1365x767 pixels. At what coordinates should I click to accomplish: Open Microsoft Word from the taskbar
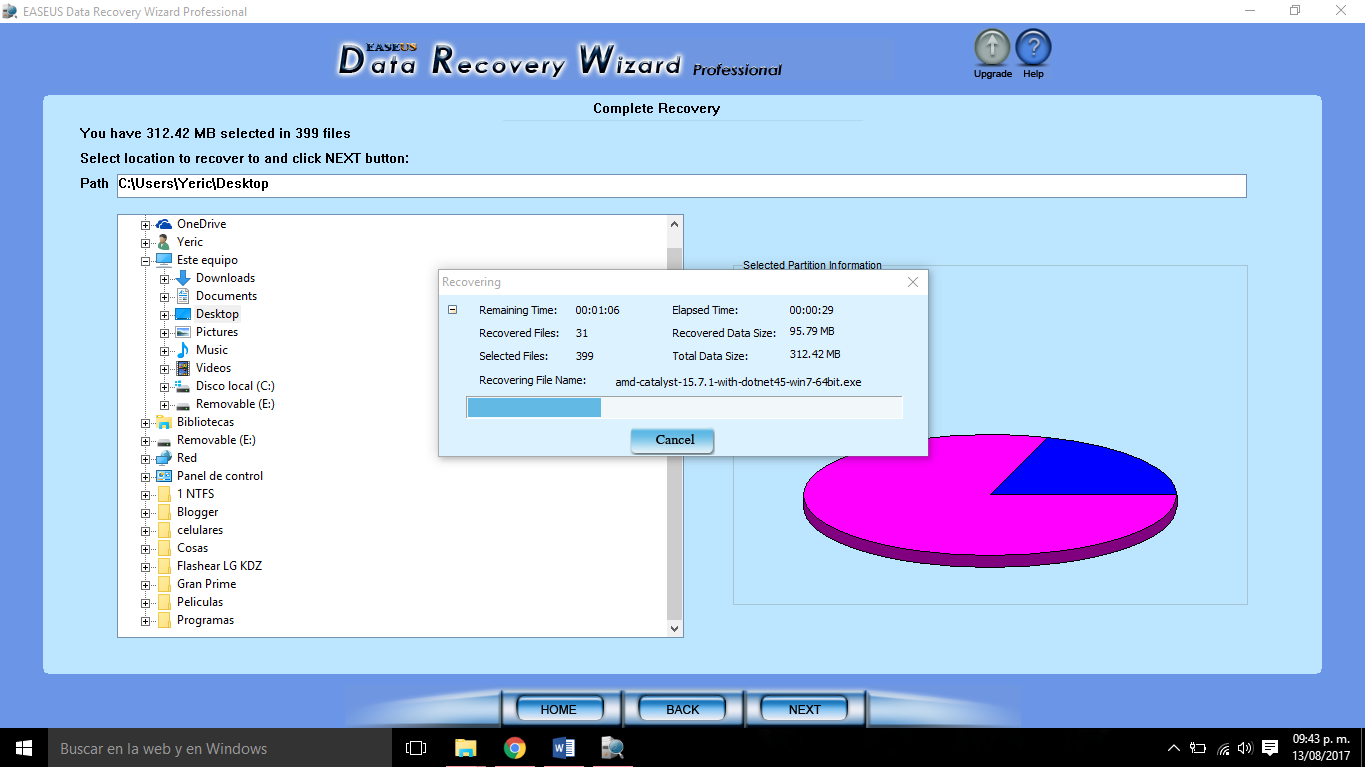pyautogui.click(x=563, y=748)
